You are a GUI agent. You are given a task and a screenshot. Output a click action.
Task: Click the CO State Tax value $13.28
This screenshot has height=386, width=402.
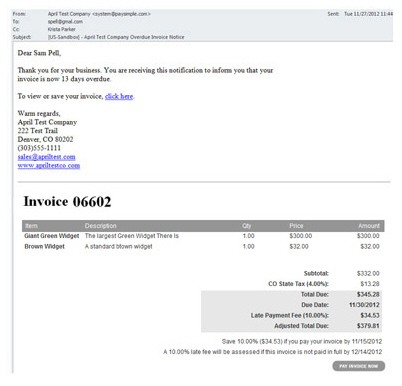[370, 284]
